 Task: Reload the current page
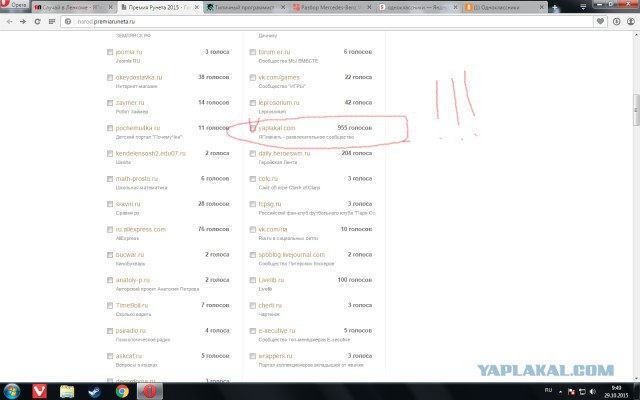(38, 22)
